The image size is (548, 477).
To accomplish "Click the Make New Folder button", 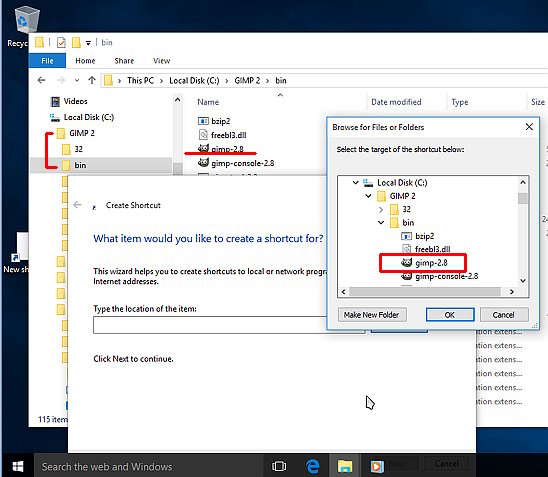I will (x=371, y=315).
